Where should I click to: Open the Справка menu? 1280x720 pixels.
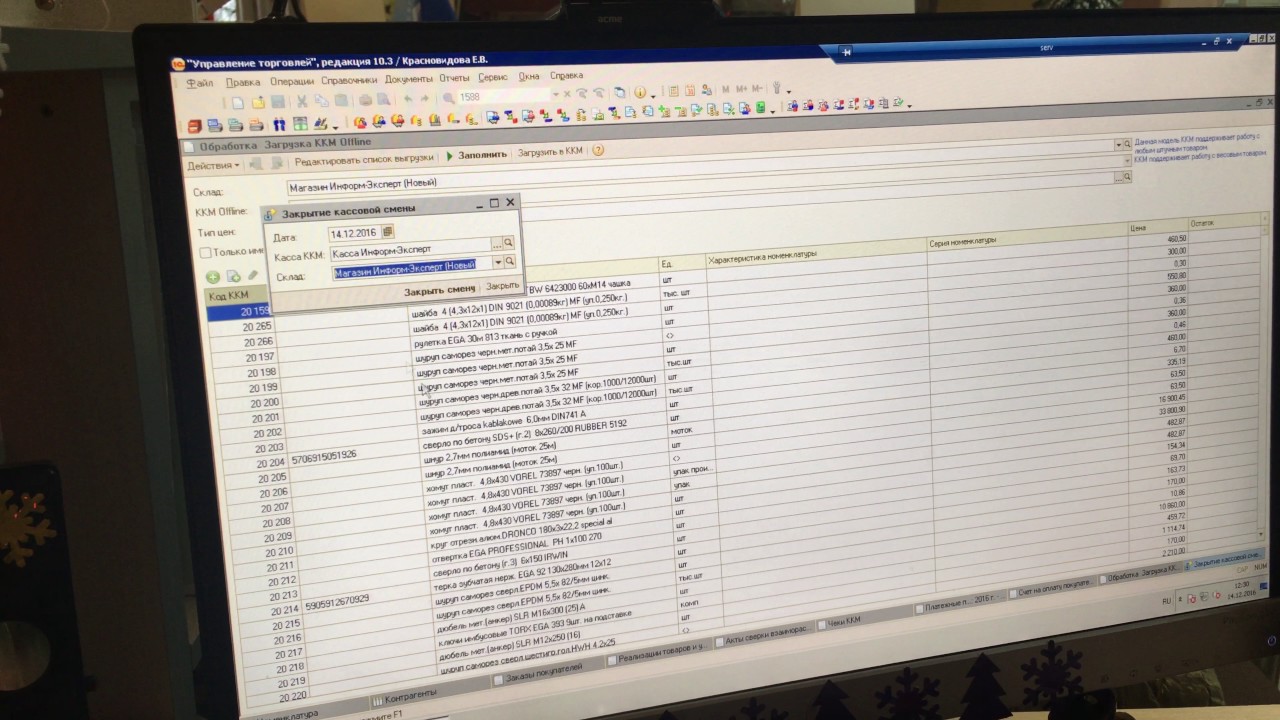566,76
